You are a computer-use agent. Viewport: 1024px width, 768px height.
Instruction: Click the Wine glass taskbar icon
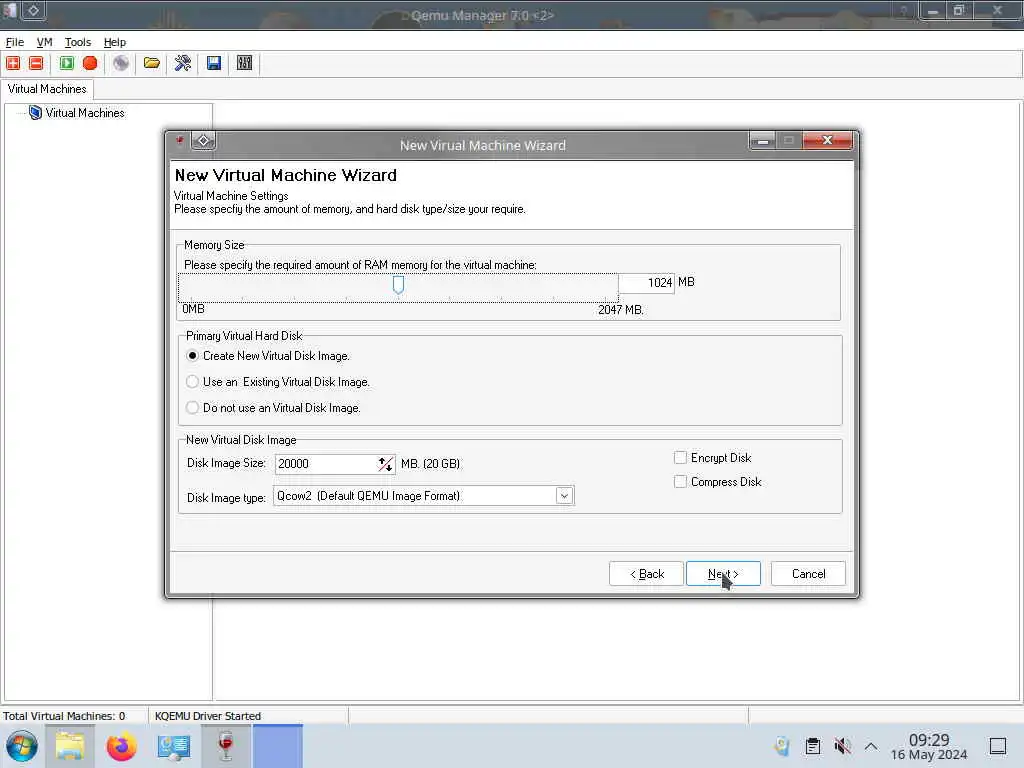pyautogui.click(x=225, y=746)
